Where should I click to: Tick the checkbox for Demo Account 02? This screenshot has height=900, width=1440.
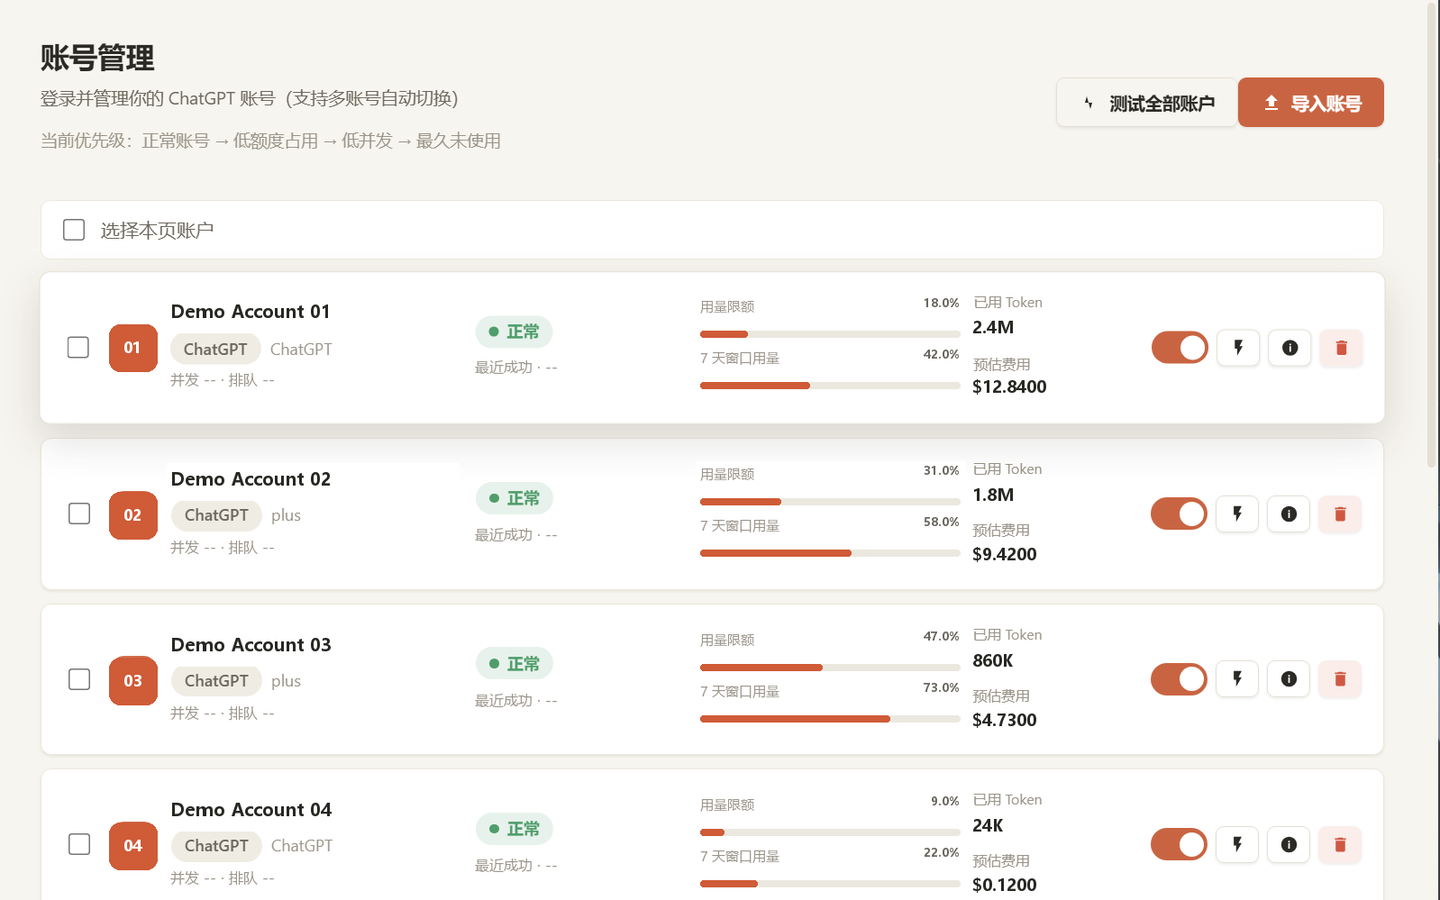coord(79,514)
